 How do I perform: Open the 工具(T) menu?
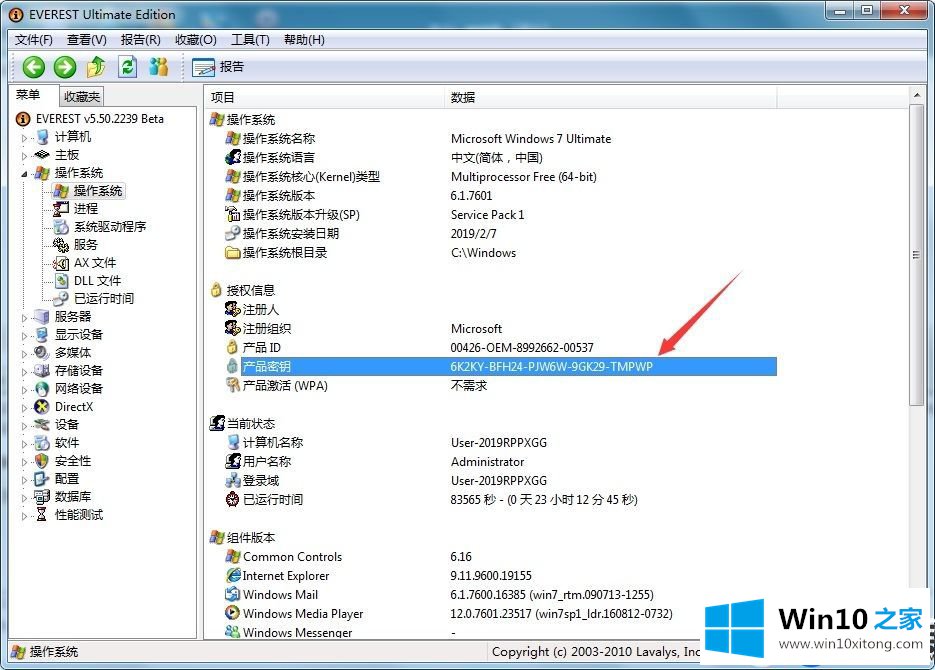(x=250, y=40)
